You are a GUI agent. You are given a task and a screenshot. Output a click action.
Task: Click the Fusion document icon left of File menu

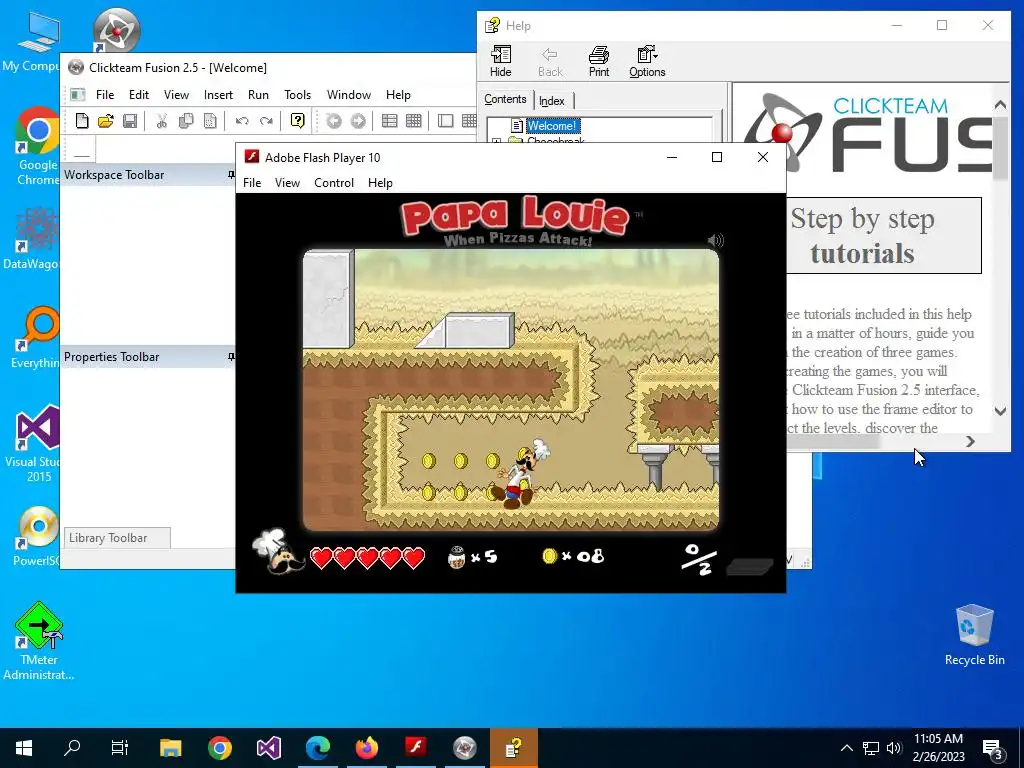coord(78,95)
